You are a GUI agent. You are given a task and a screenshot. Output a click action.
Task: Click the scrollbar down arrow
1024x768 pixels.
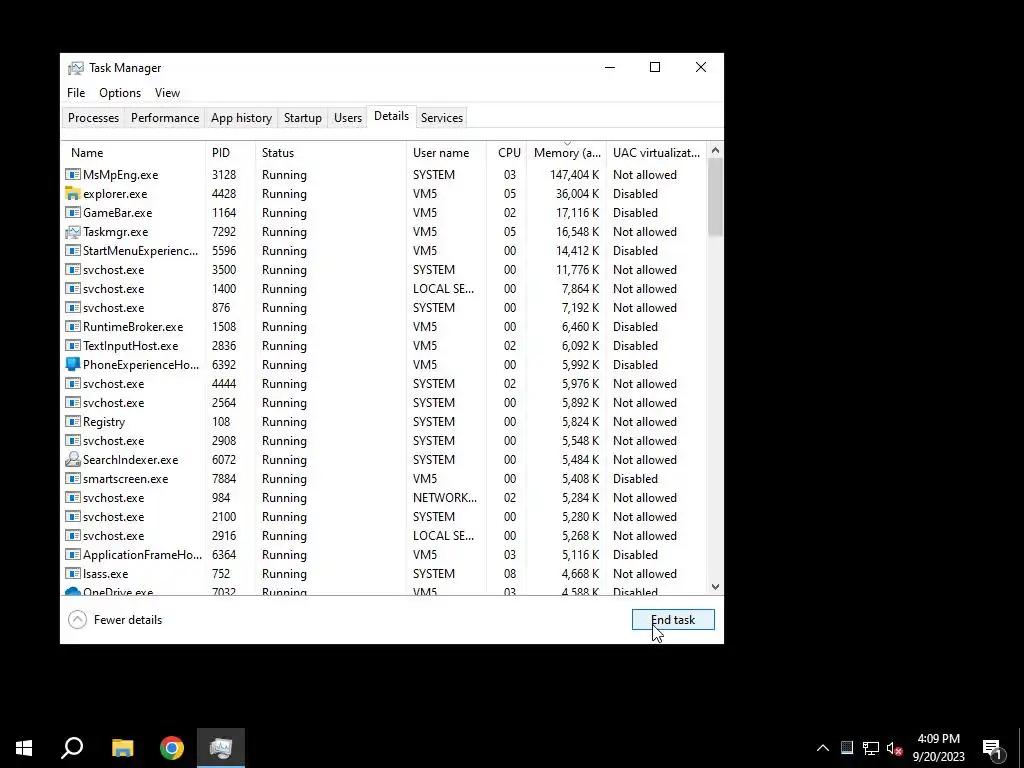[715, 587]
